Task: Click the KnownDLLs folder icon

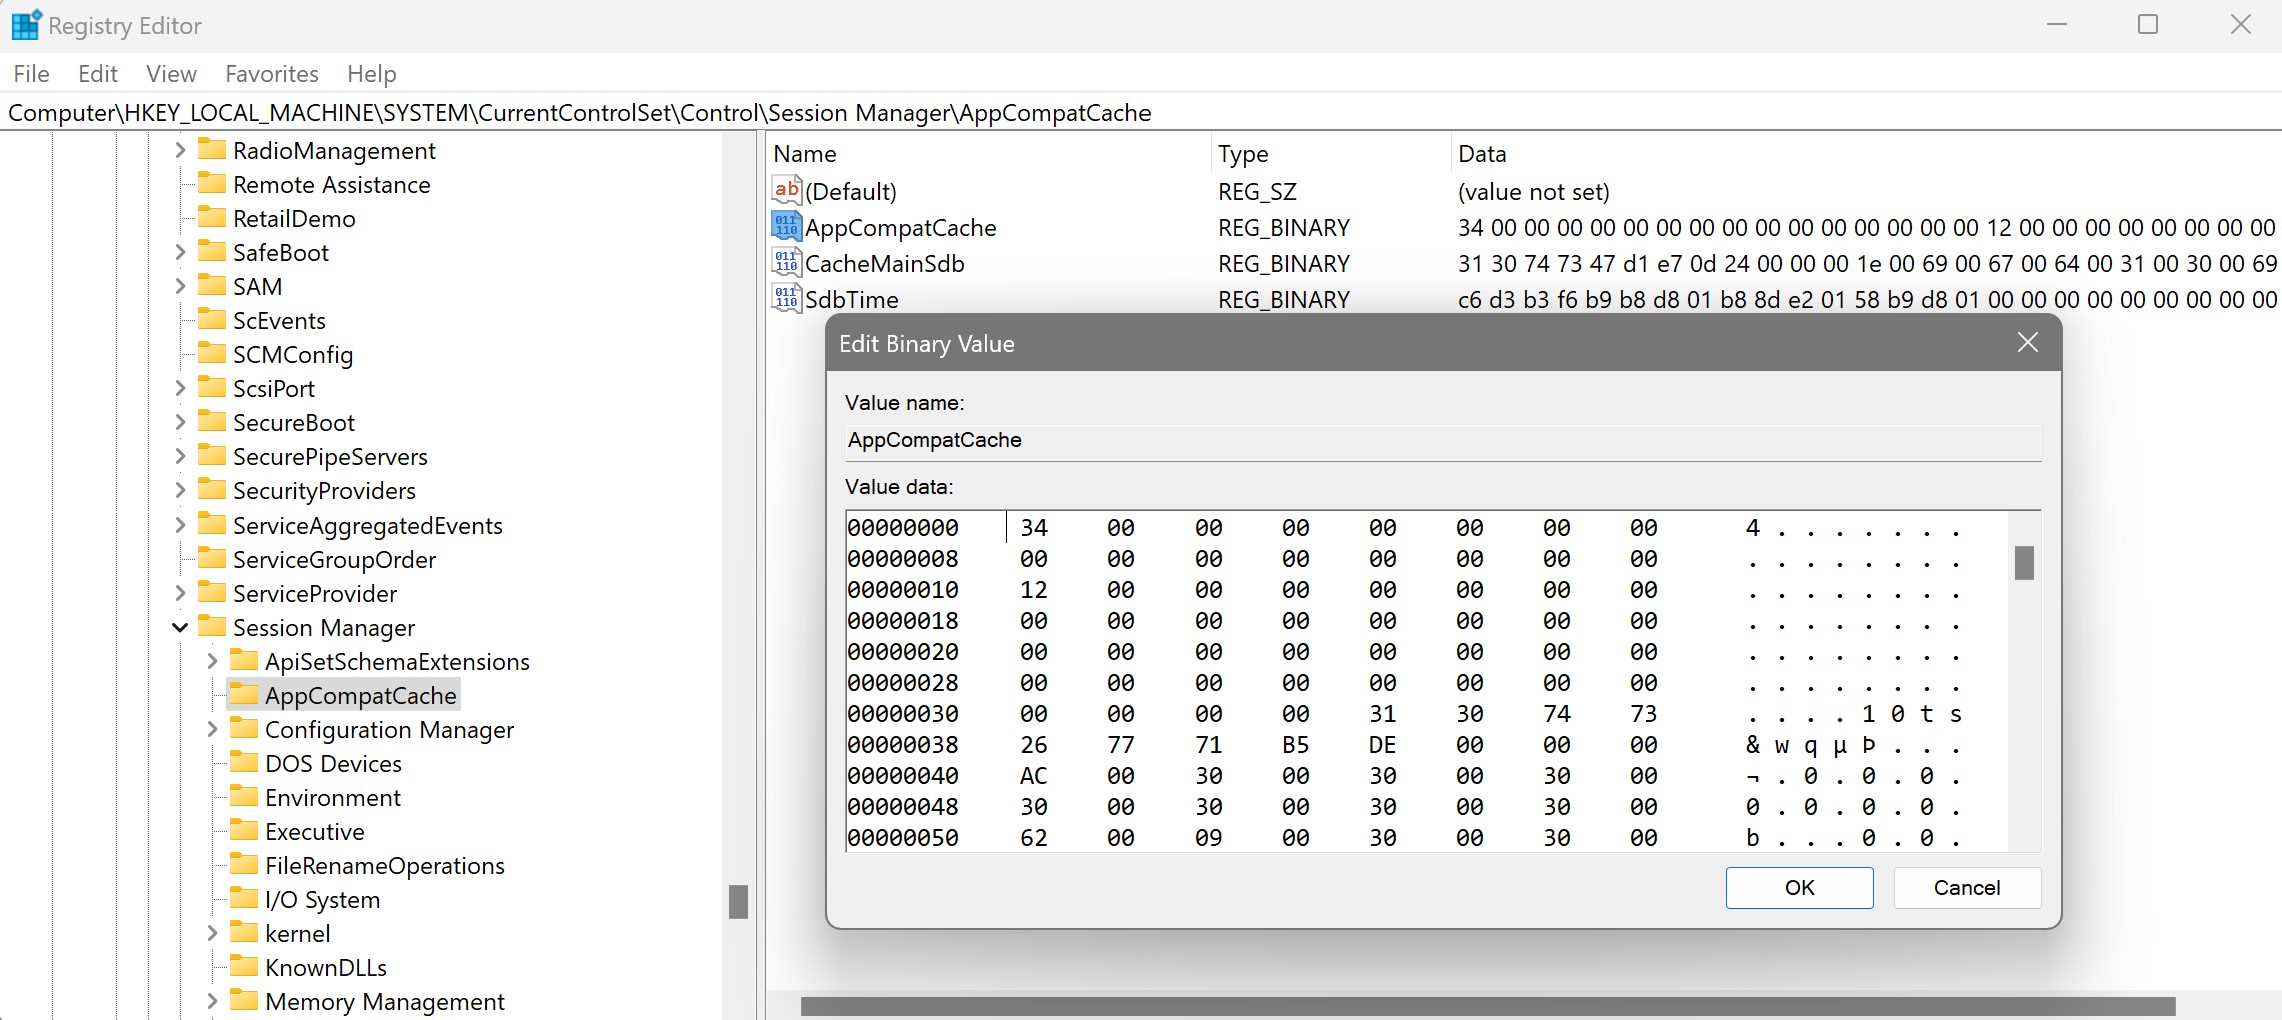Action: (x=243, y=967)
